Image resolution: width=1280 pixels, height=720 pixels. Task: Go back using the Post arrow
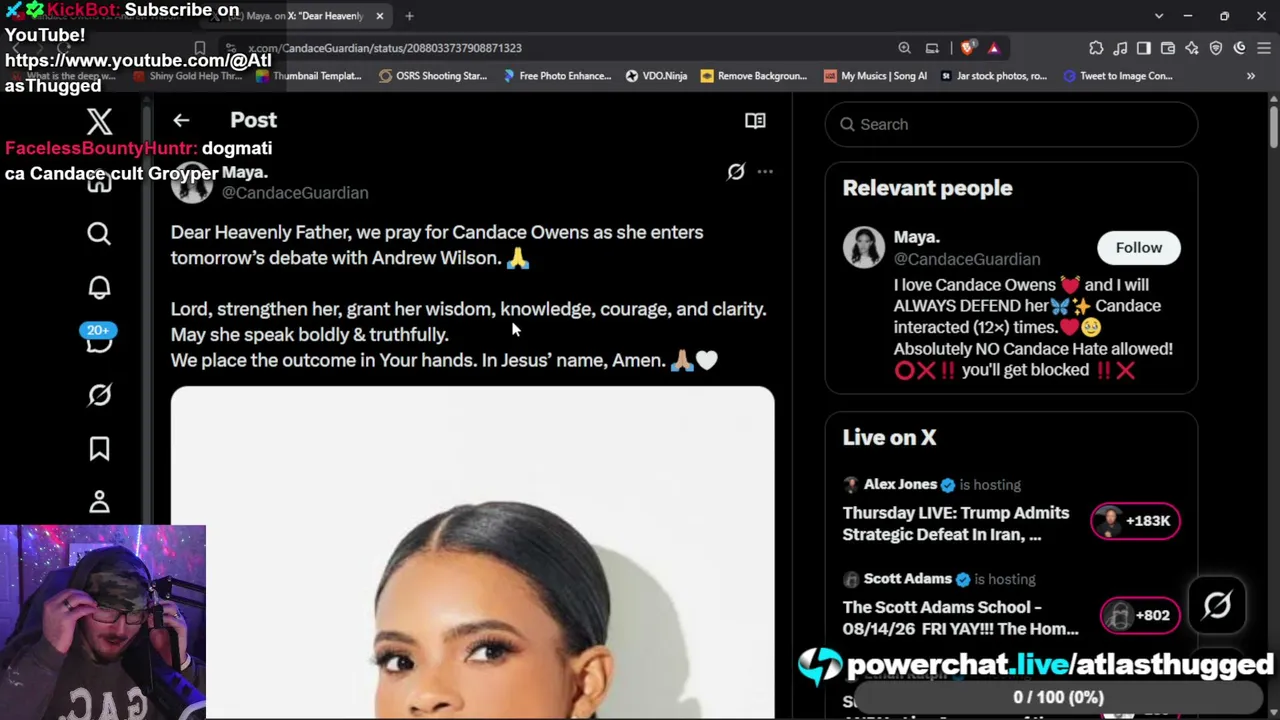point(181,120)
